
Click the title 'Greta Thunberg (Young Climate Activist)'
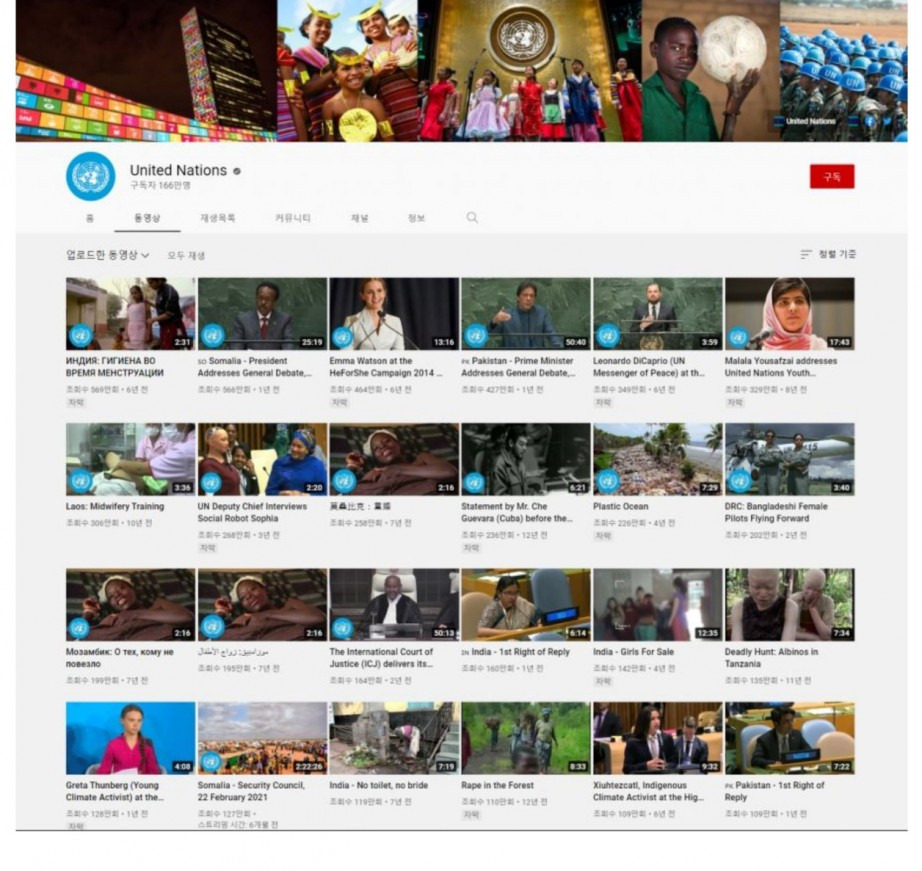pos(115,791)
